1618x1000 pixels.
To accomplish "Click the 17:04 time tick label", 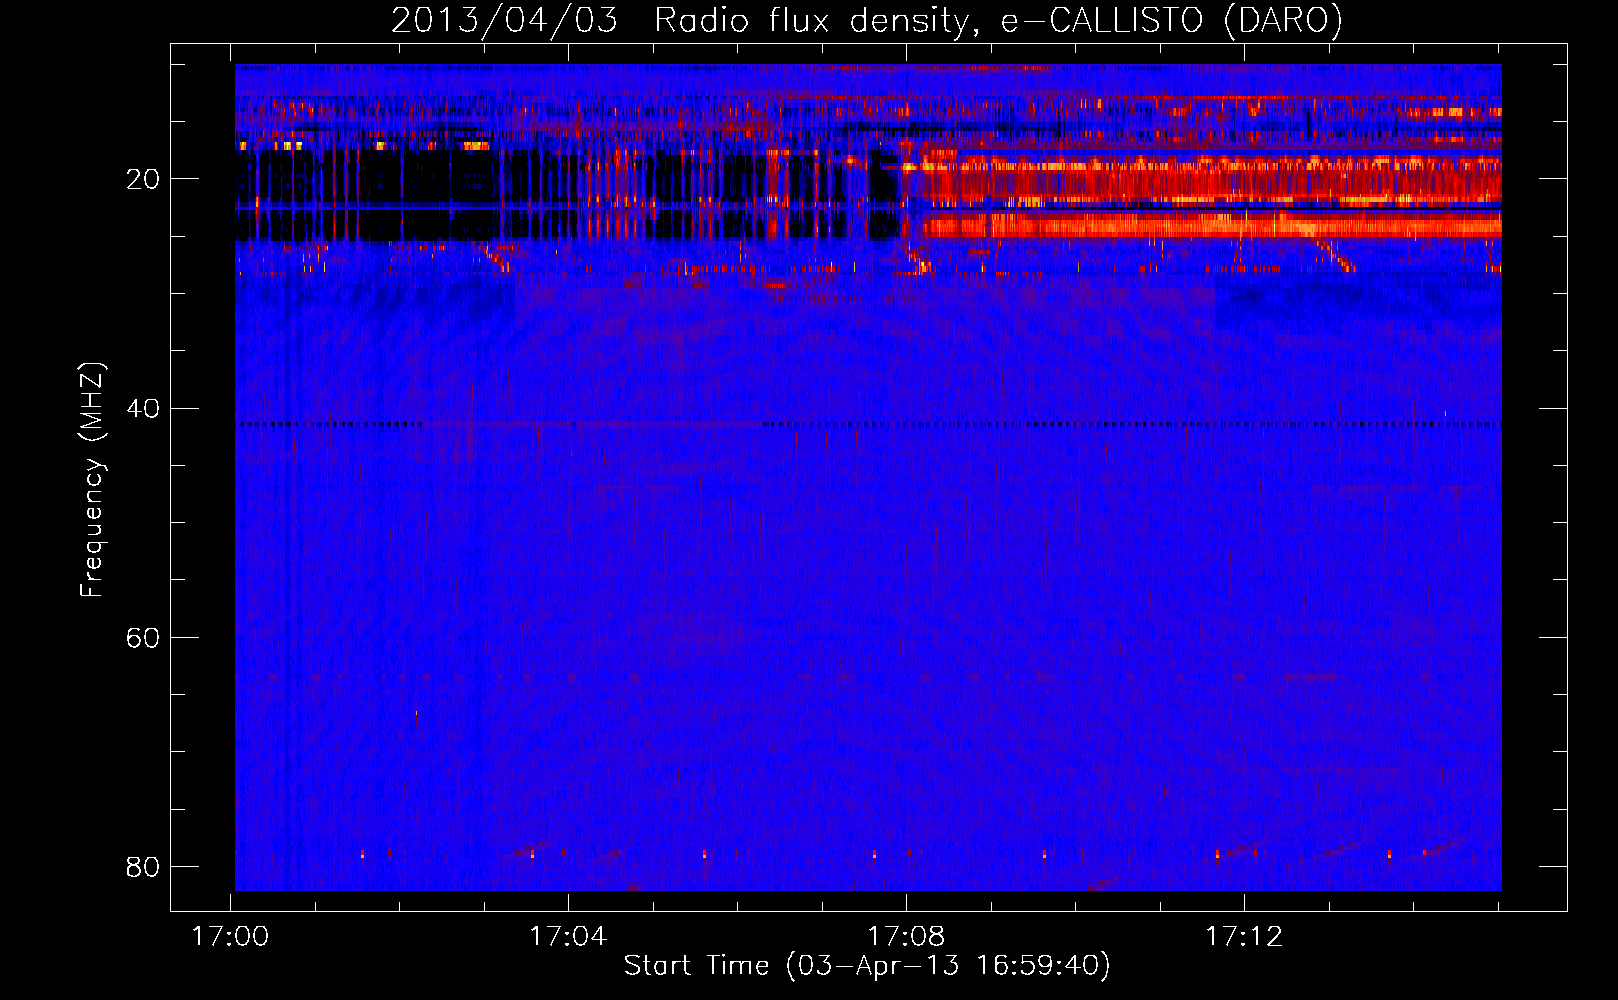I will pyautogui.click(x=568, y=937).
